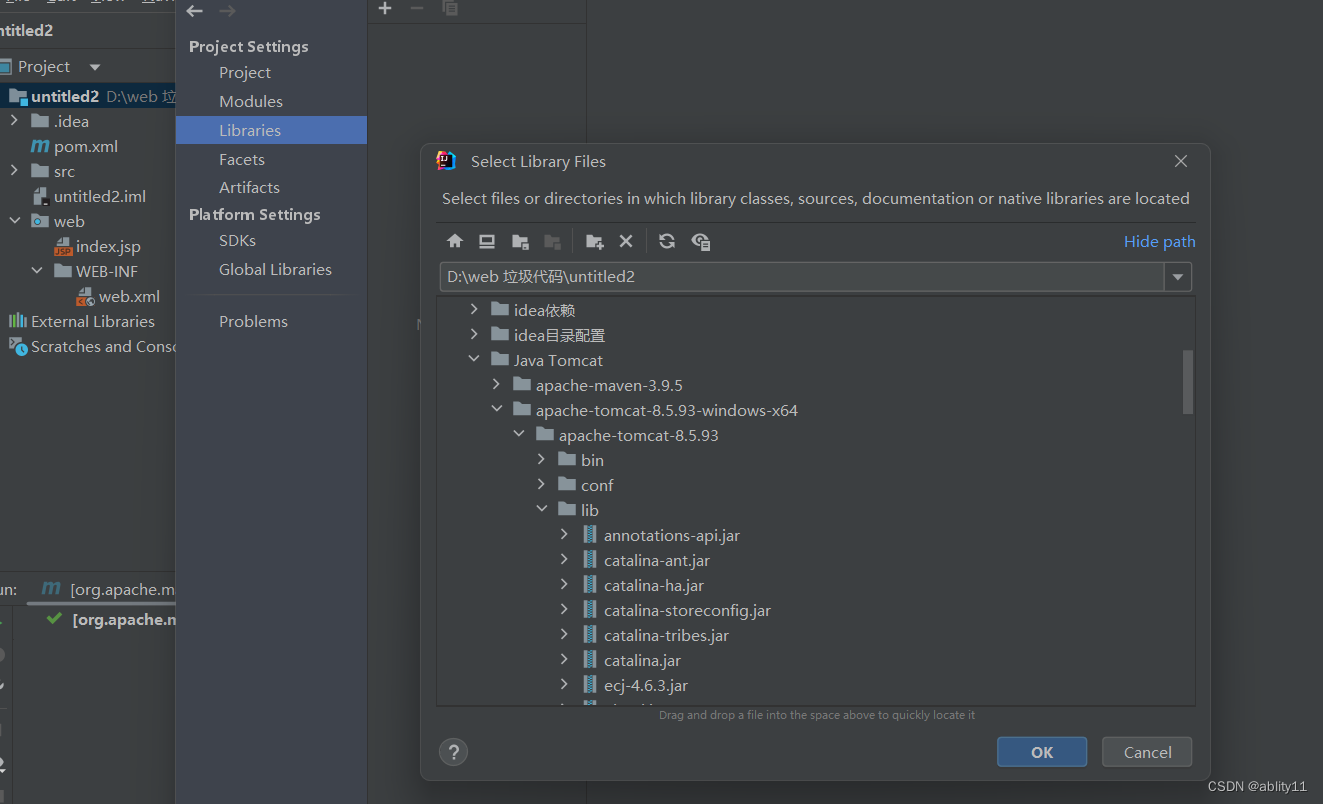Image resolution: width=1323 pixels, height=804 pixels.
Task: Click the Cancel button
Action: pos(1147,752)
